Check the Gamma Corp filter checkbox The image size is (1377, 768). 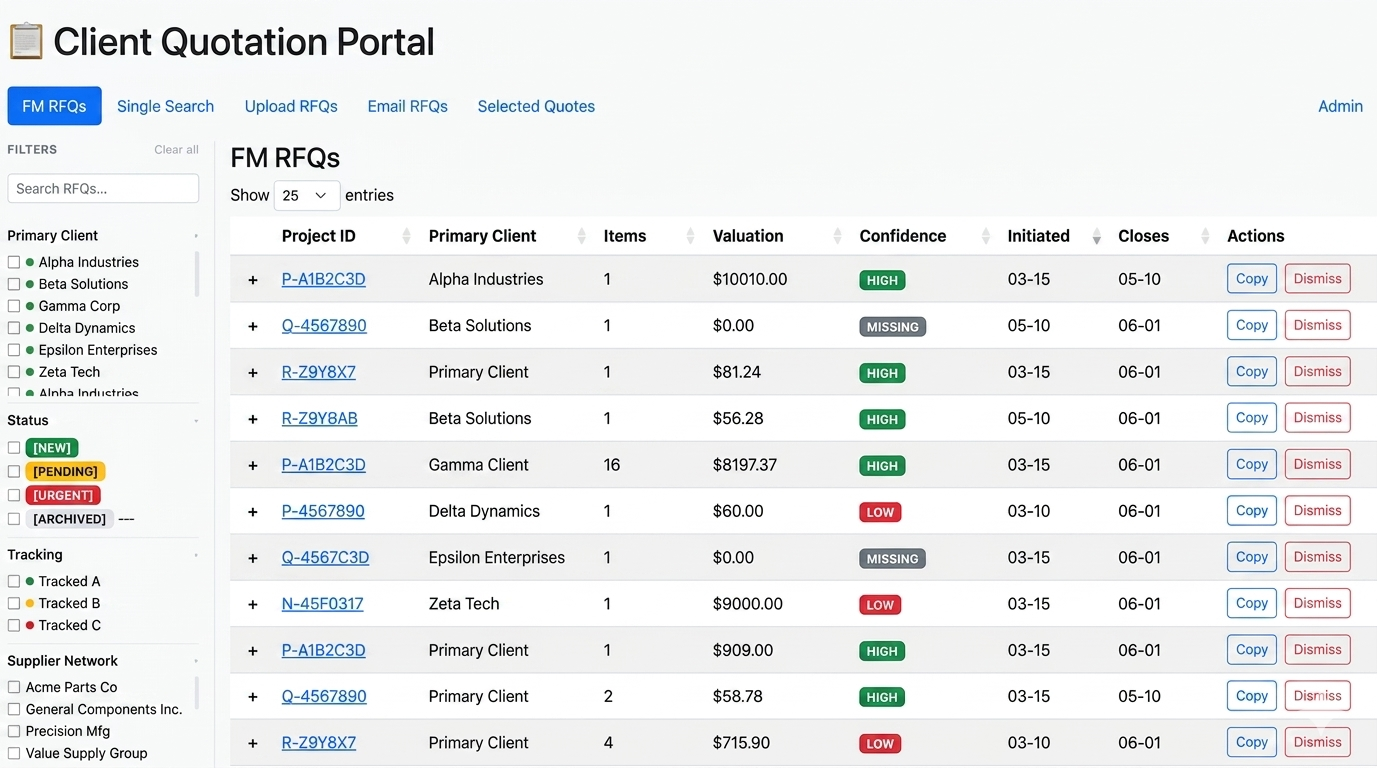coord(14,306)
